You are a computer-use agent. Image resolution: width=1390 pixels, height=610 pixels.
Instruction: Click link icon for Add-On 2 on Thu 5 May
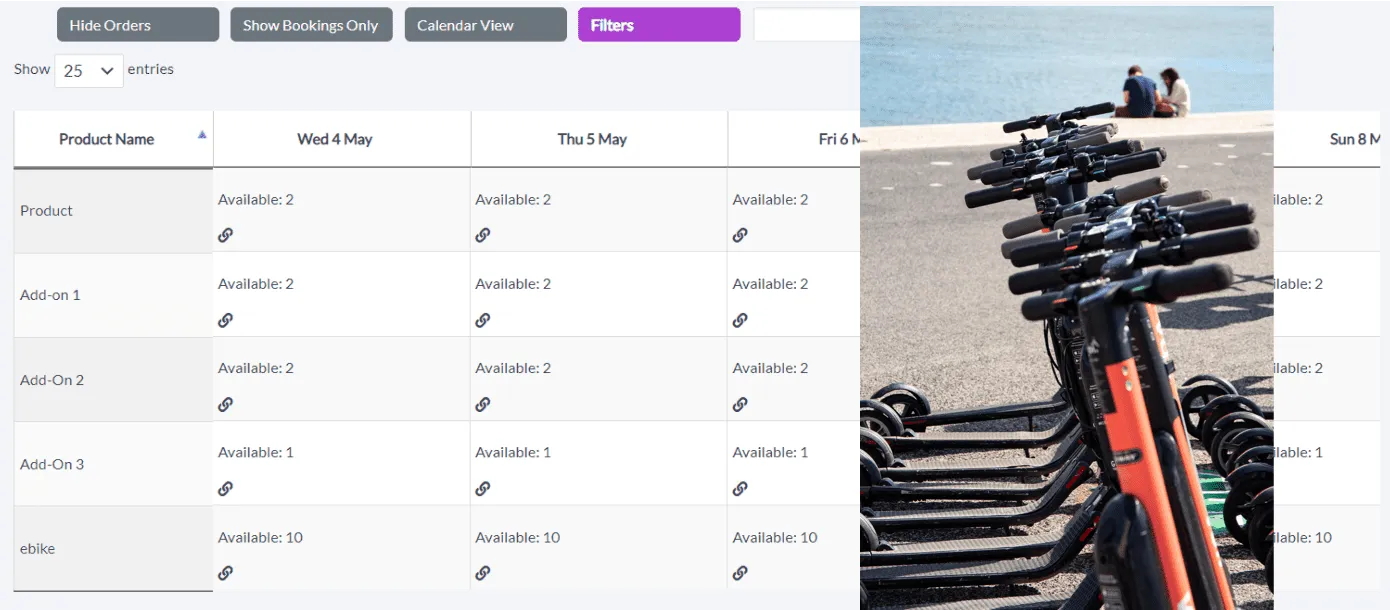483,404
